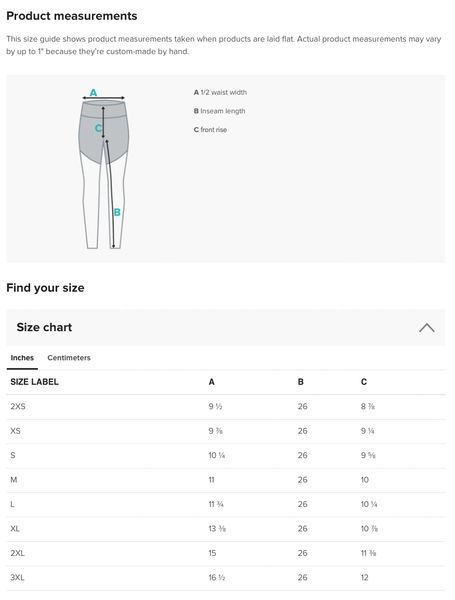The image size is (455, 600).
Task: Click the 'B Inseam length' legend entry
Action: coord(219,111)
